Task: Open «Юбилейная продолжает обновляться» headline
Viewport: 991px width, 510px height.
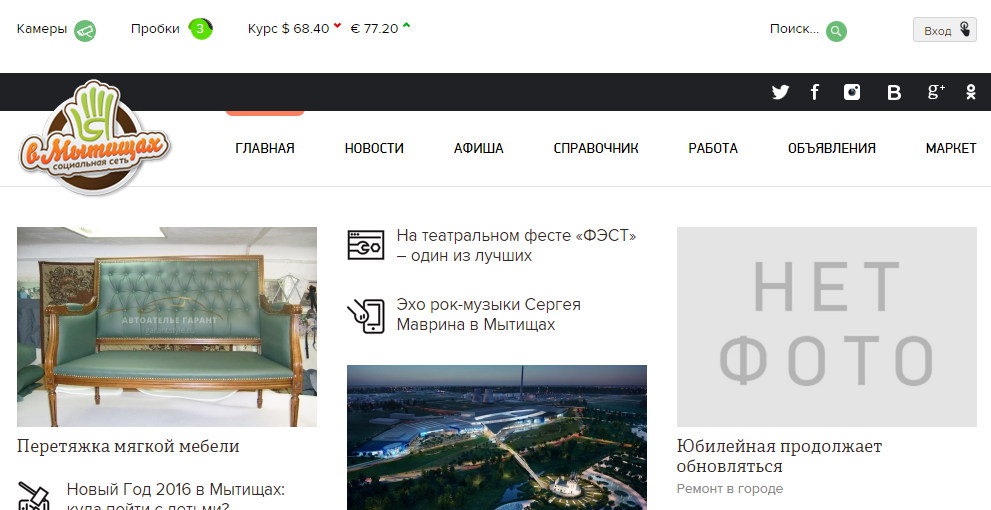Action: pos(779,456)
